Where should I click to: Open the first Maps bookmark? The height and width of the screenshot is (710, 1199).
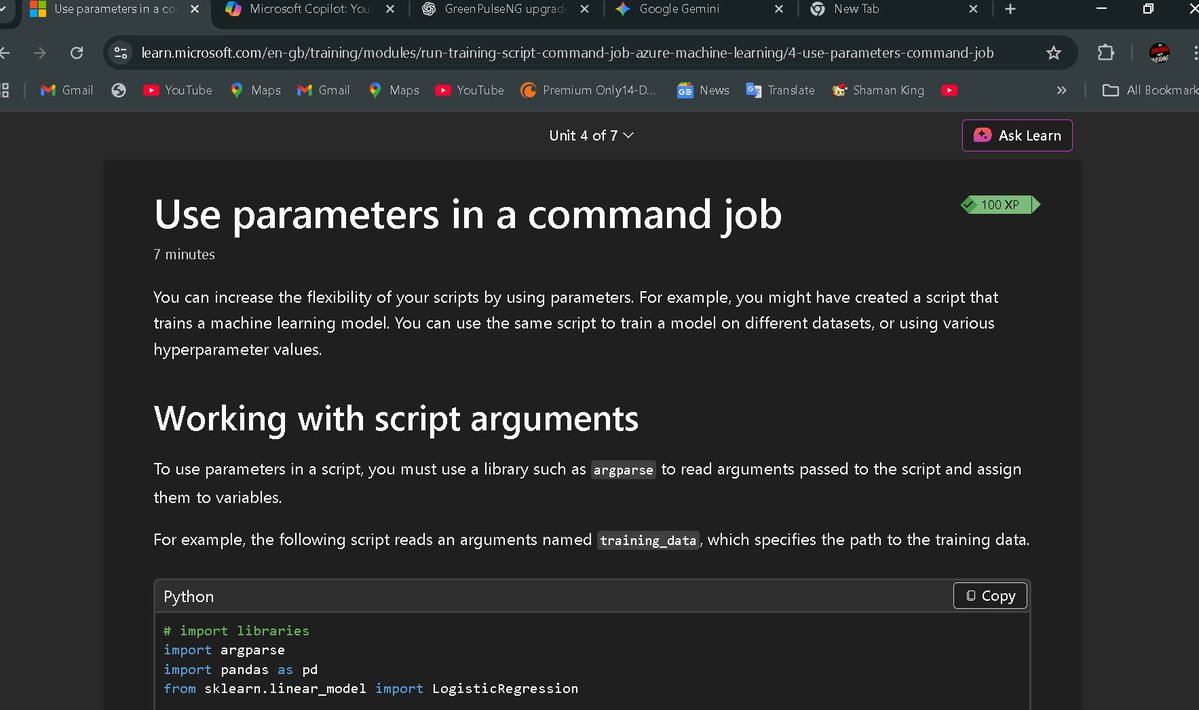[x=255, y=90]
